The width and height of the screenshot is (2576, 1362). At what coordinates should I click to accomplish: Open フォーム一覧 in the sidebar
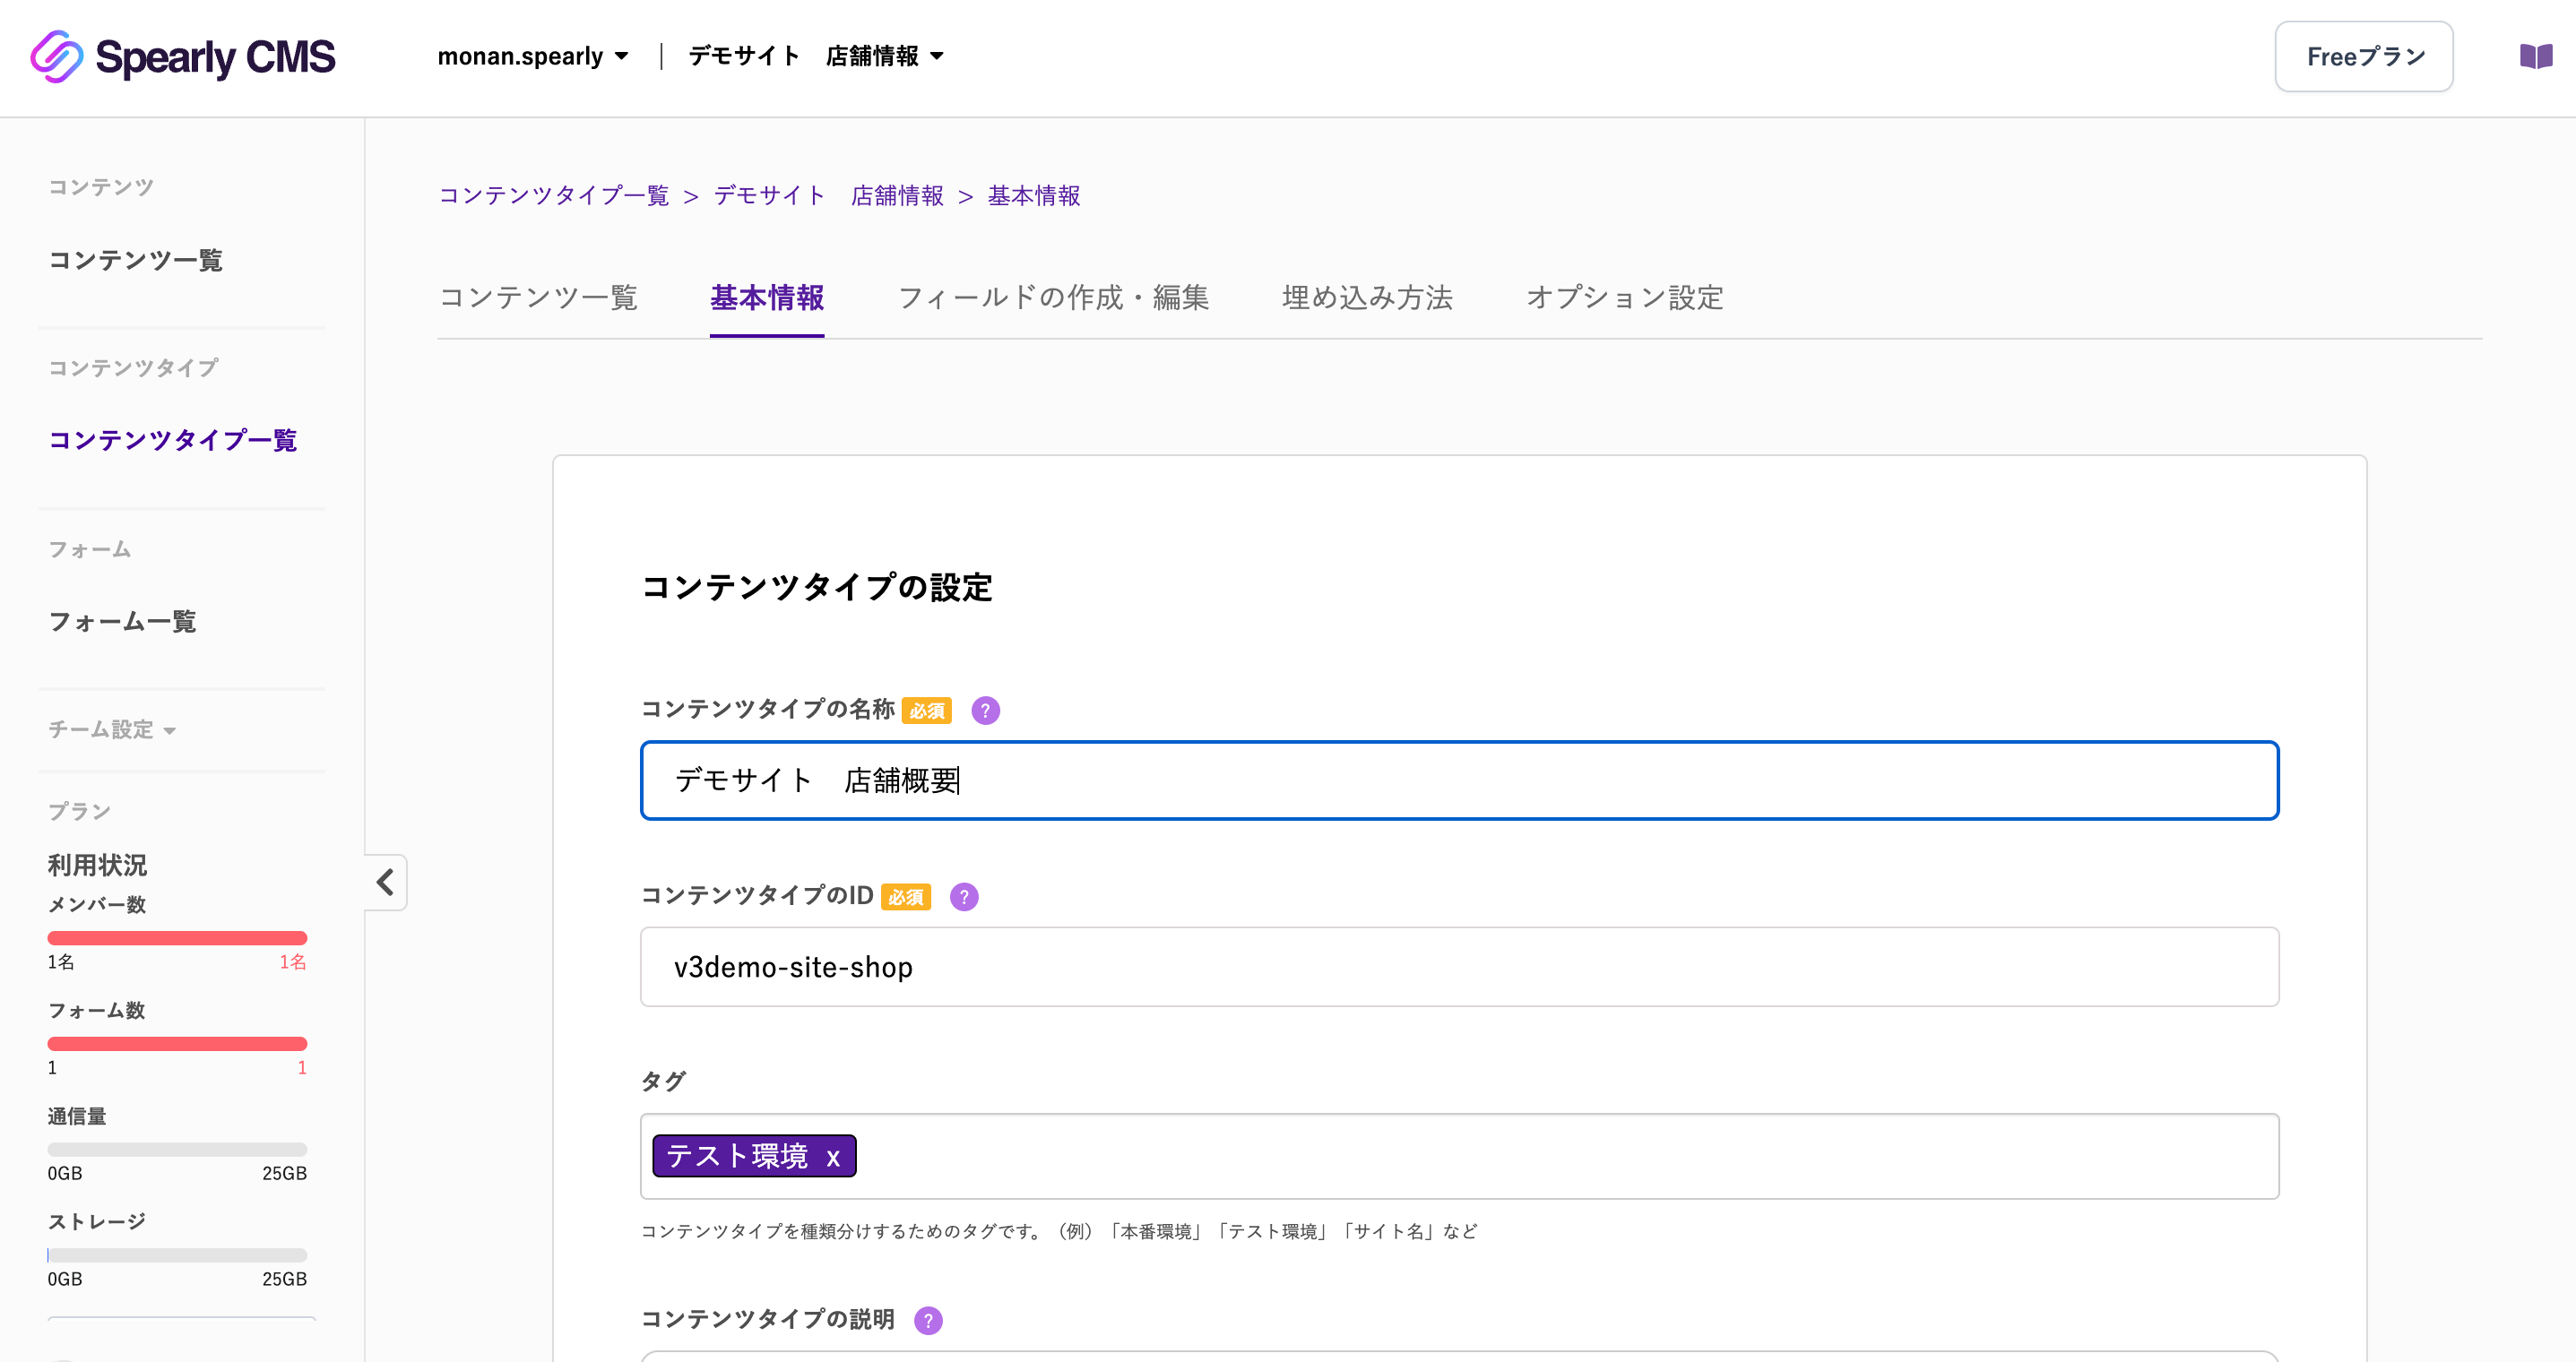point(124,622)
